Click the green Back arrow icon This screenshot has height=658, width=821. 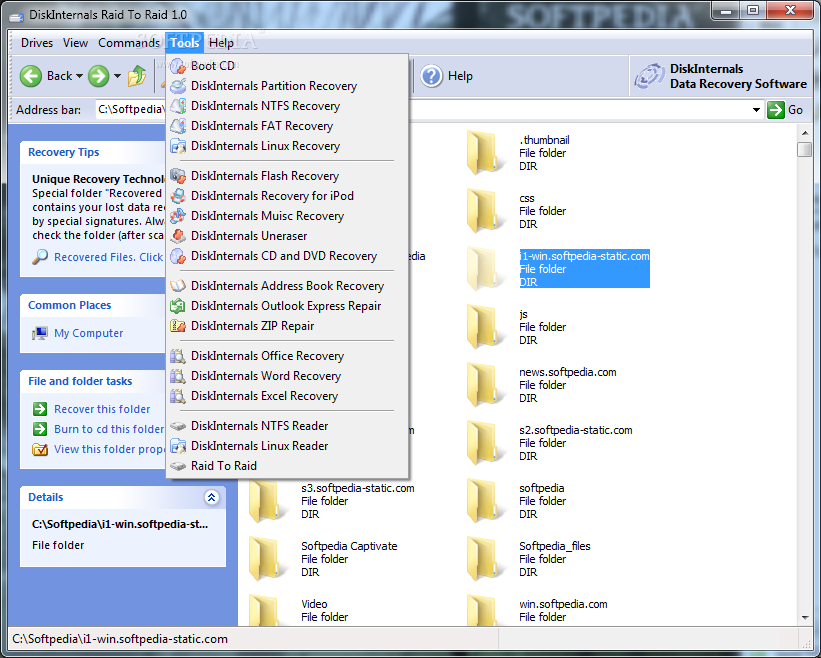[x=31, y=76]
